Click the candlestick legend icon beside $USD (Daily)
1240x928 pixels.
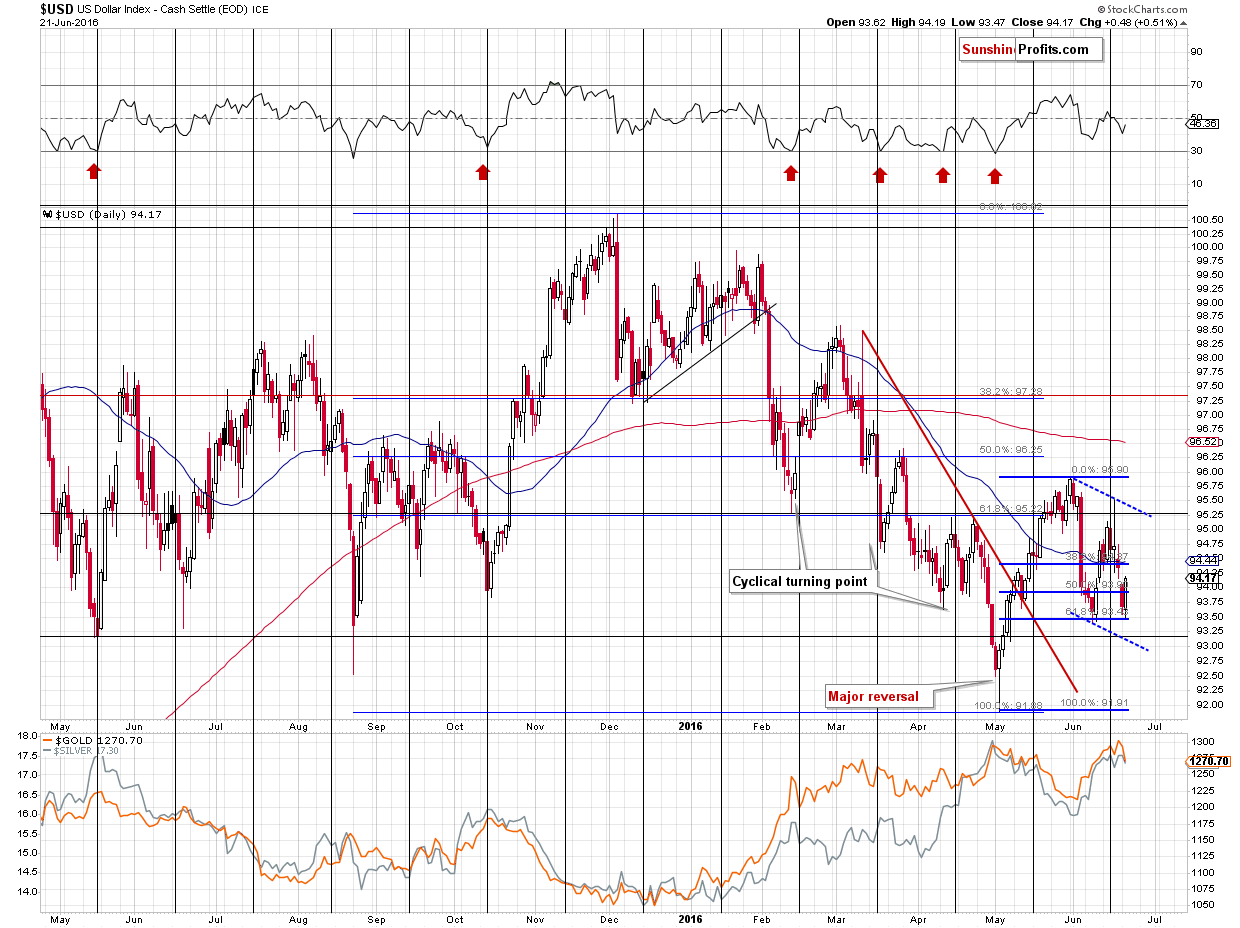tap(47, 213)
